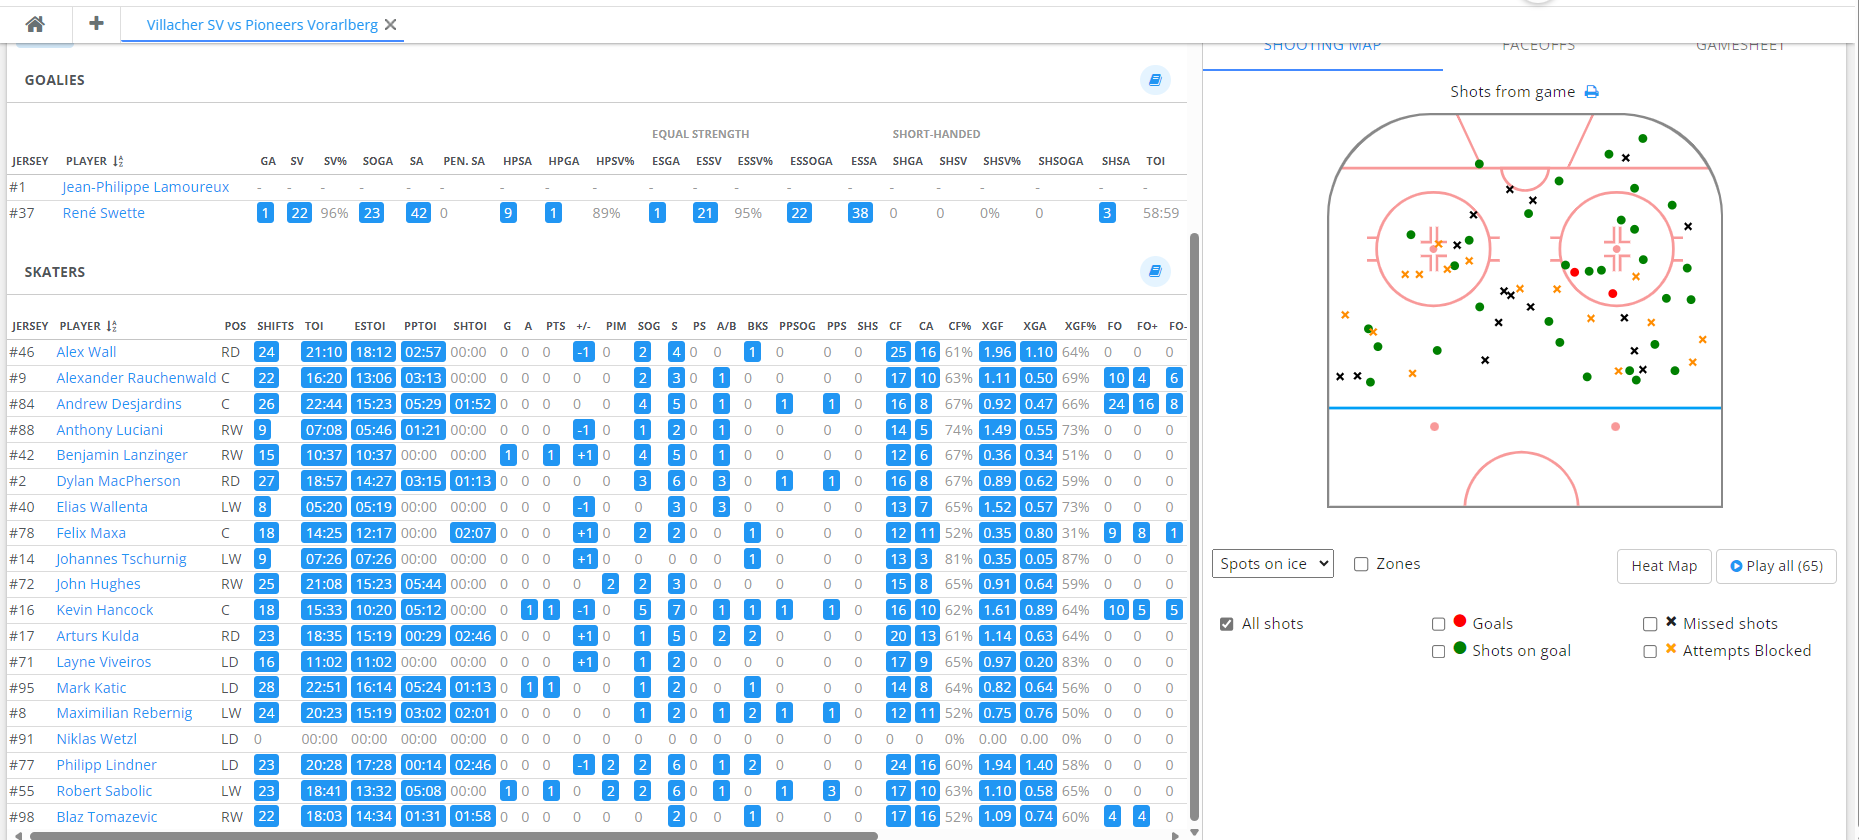Print the shots from game map
Image resolution: width=1859 pixels, height=840 pixels.
tap(1592, 92)
